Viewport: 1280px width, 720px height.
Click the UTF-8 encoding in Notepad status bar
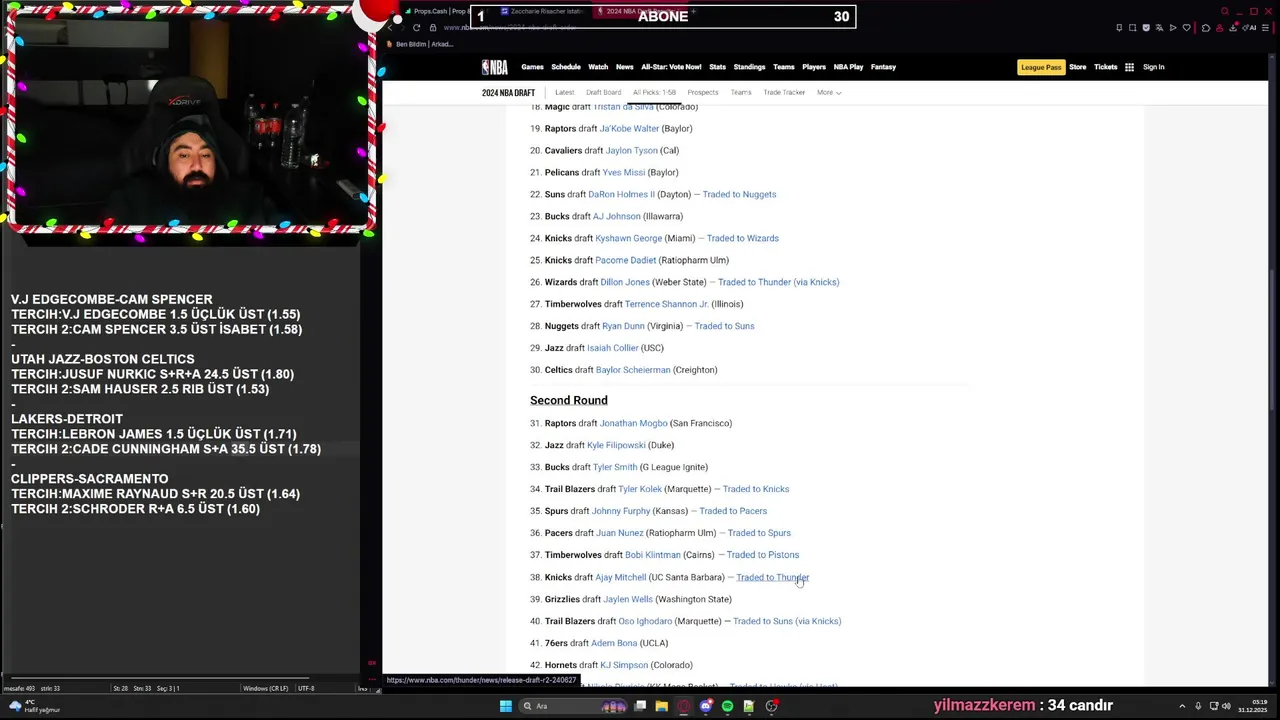(306, 688)
